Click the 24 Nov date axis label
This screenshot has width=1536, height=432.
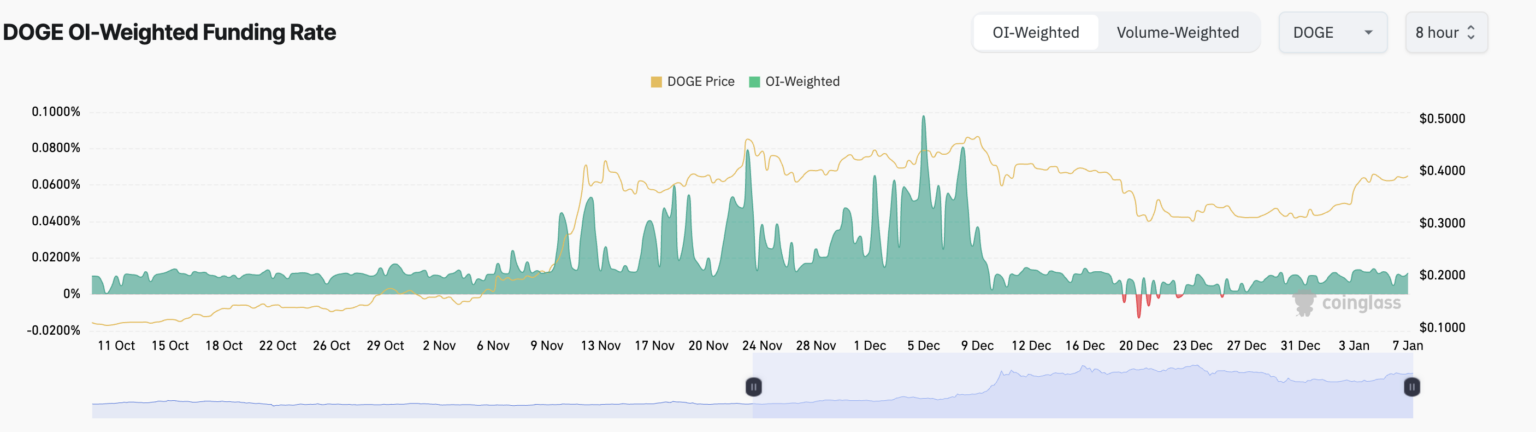762,346
